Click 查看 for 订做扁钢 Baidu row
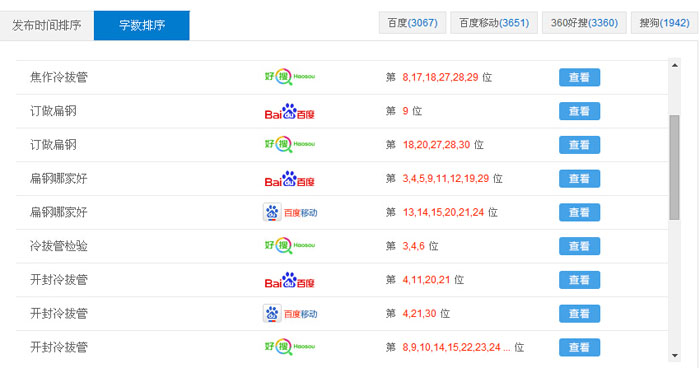The width and height of the screenshot is (700, 368). [x=579, y=111]
